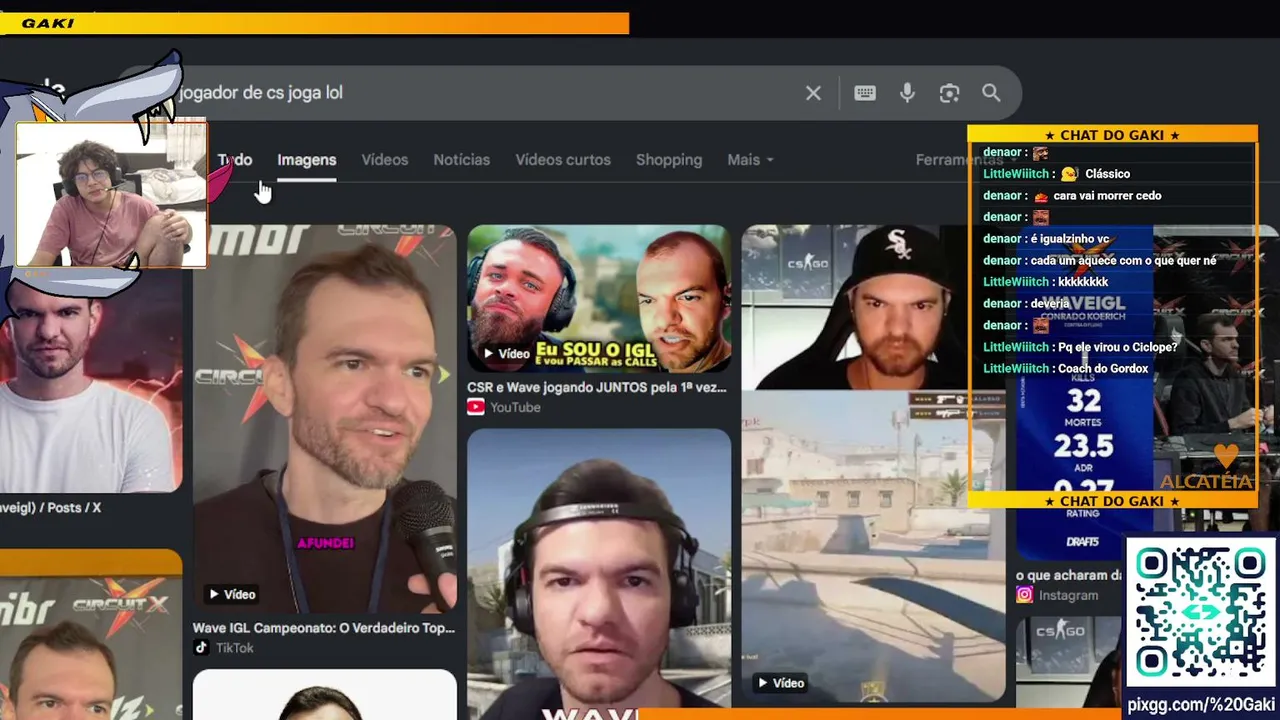Image resolution: width=1280 pixels, height=720 pixels.
Task: Click chat message 'kkkkkkkk' from LittleWiiitch
Action: tap(1082, 282)
